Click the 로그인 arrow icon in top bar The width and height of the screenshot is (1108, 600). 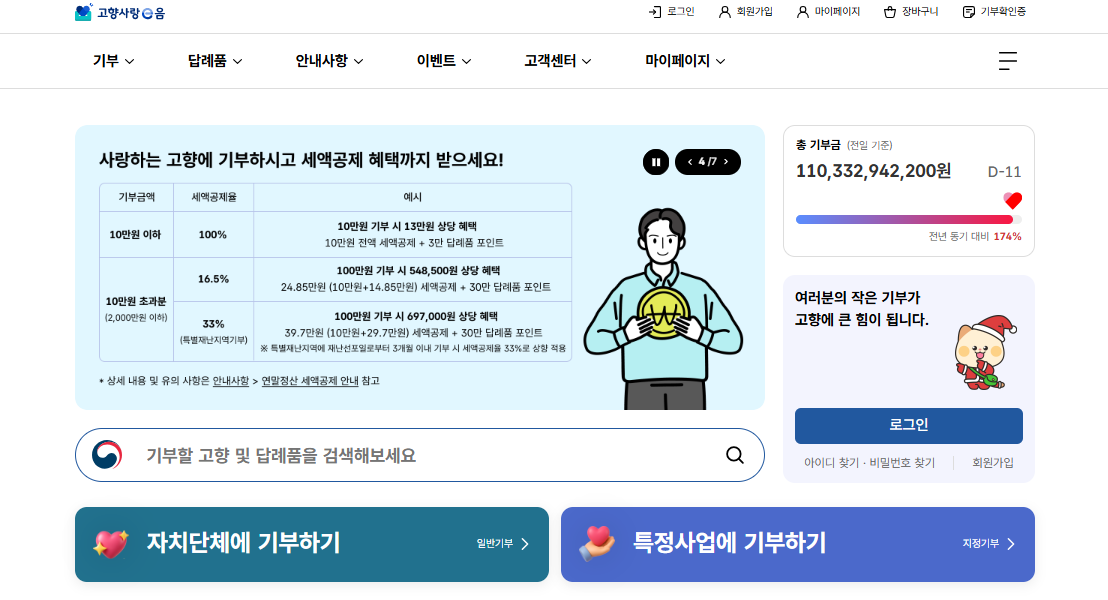[655, 12]
